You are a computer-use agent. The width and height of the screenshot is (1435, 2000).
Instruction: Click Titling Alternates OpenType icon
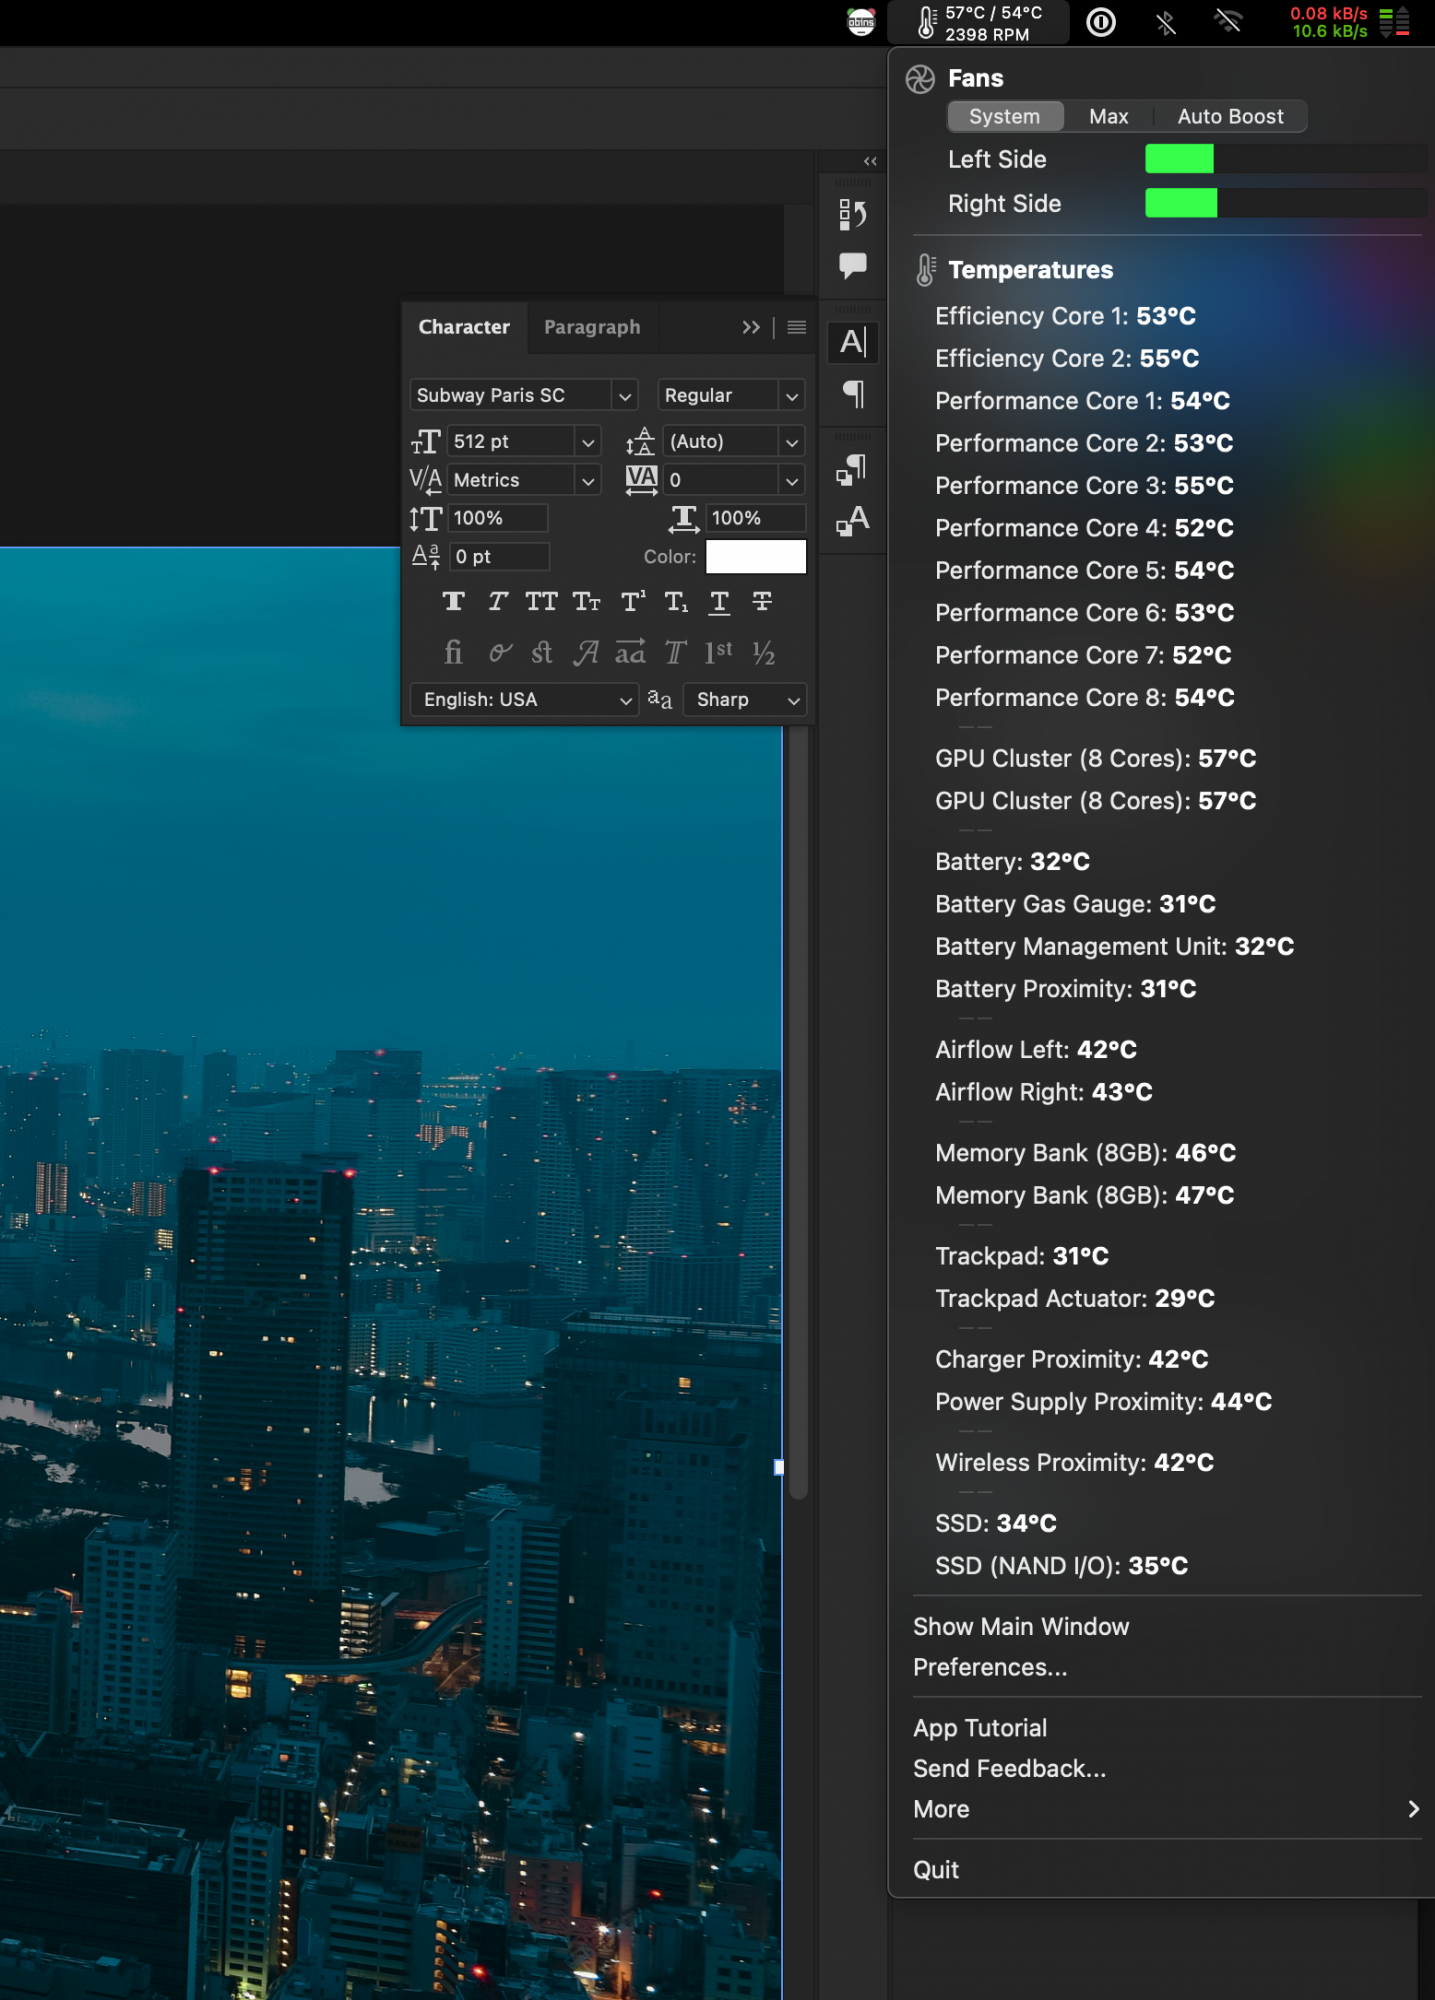[675, 653]
